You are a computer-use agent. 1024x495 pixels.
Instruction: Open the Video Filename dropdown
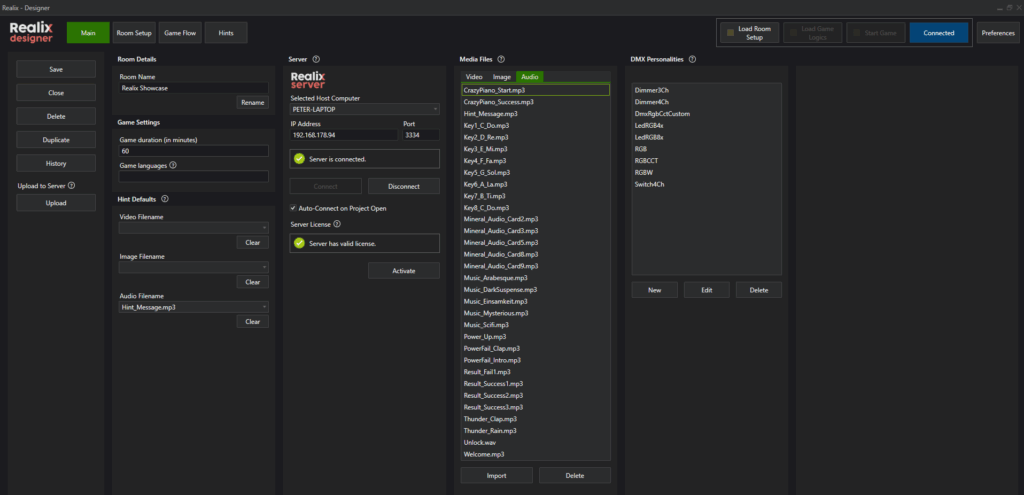click(x=193, y=228)
